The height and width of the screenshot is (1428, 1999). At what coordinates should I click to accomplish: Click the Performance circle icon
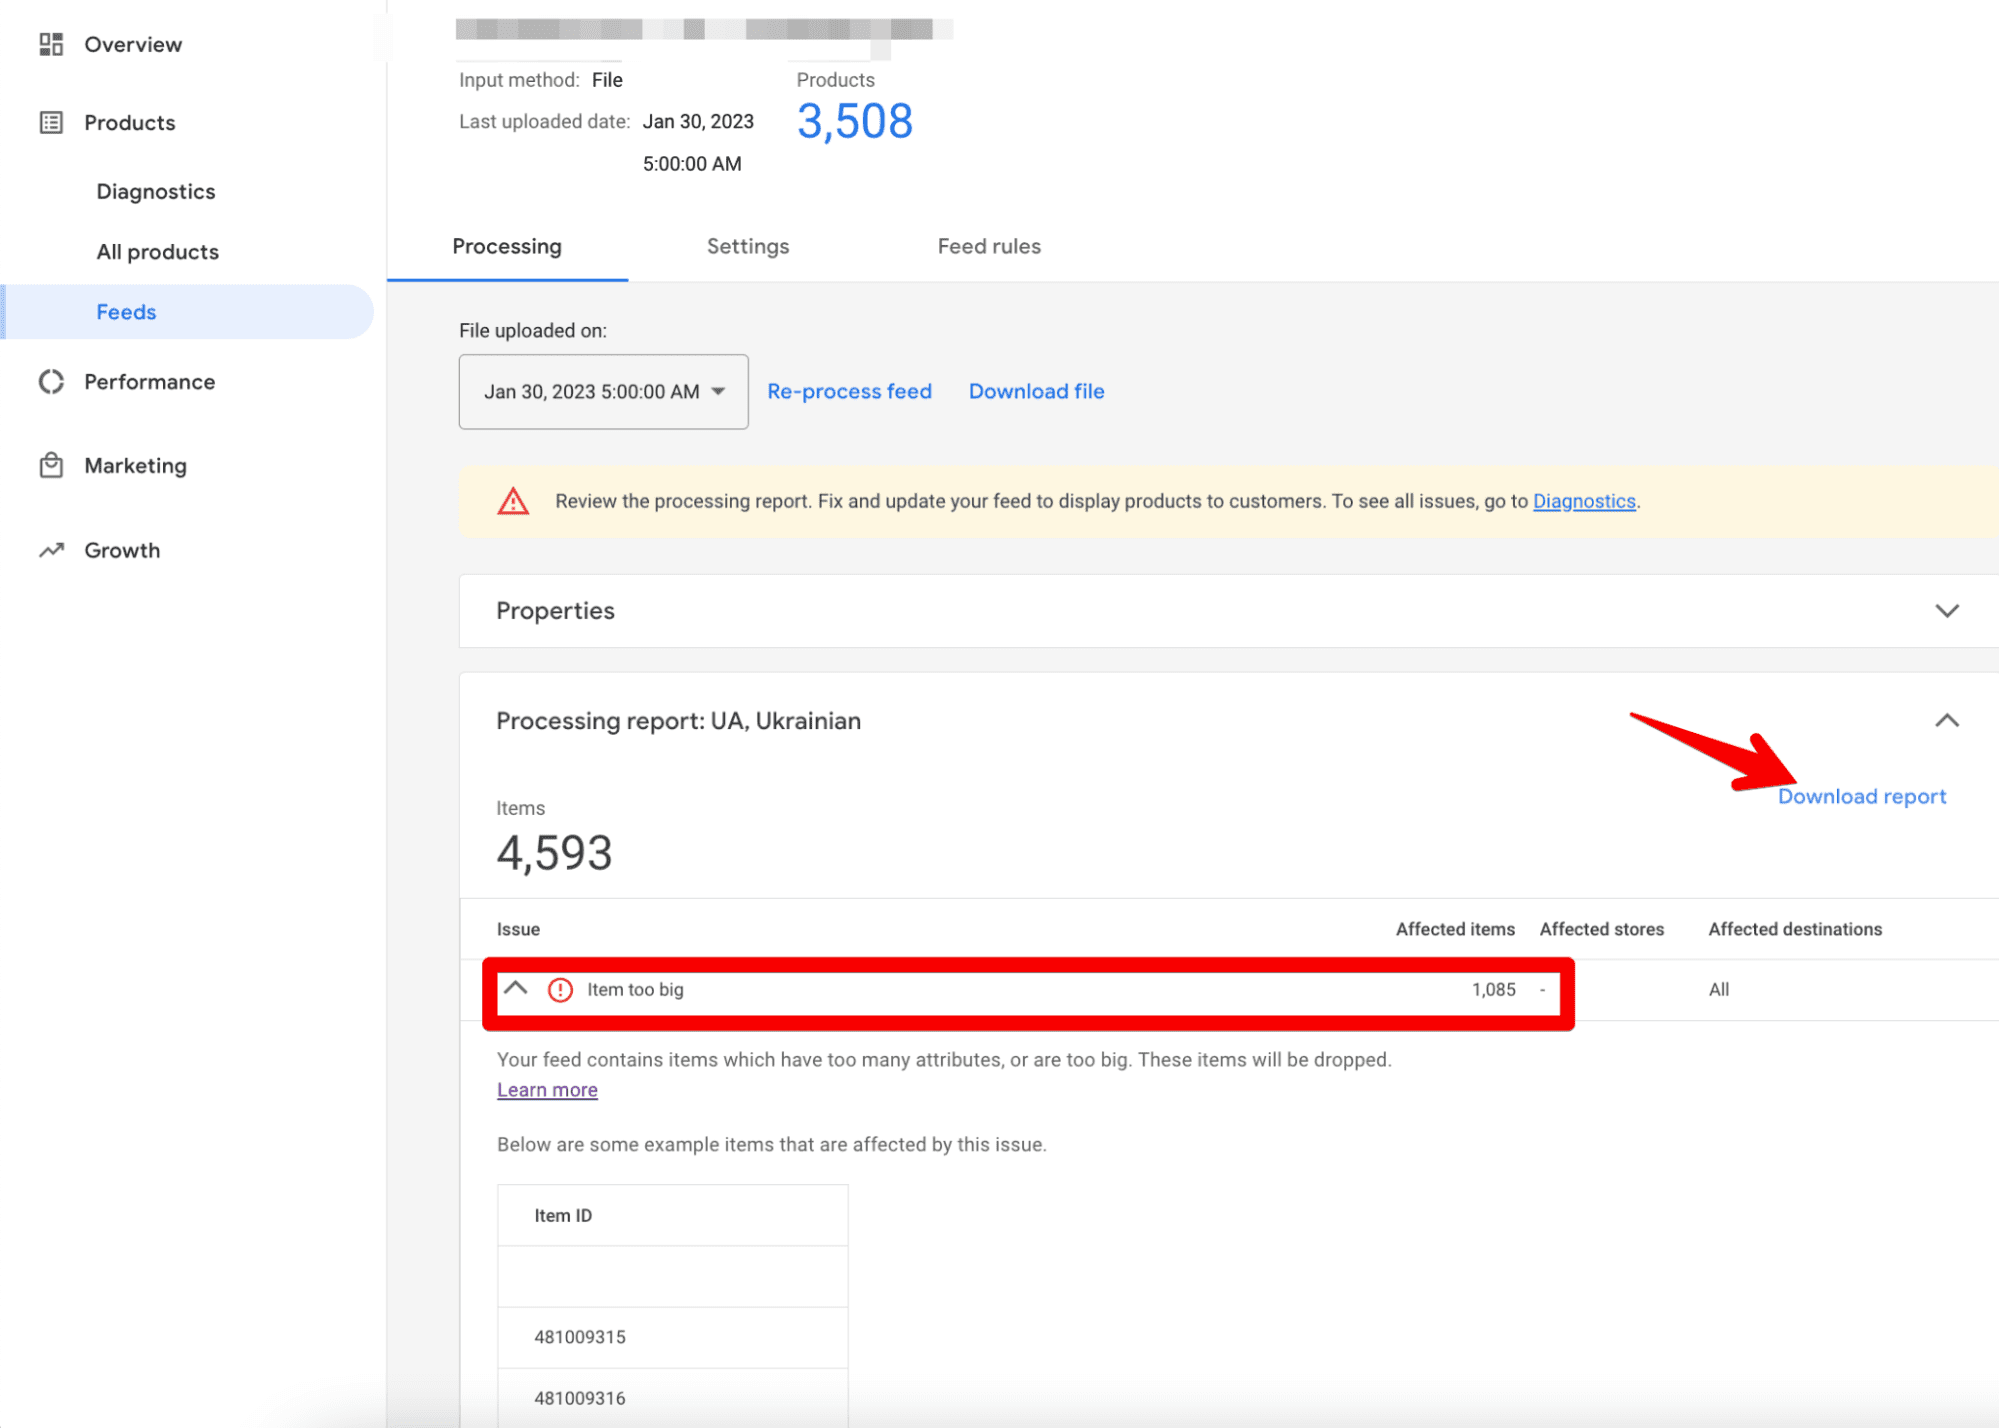[x=51, y=382]
